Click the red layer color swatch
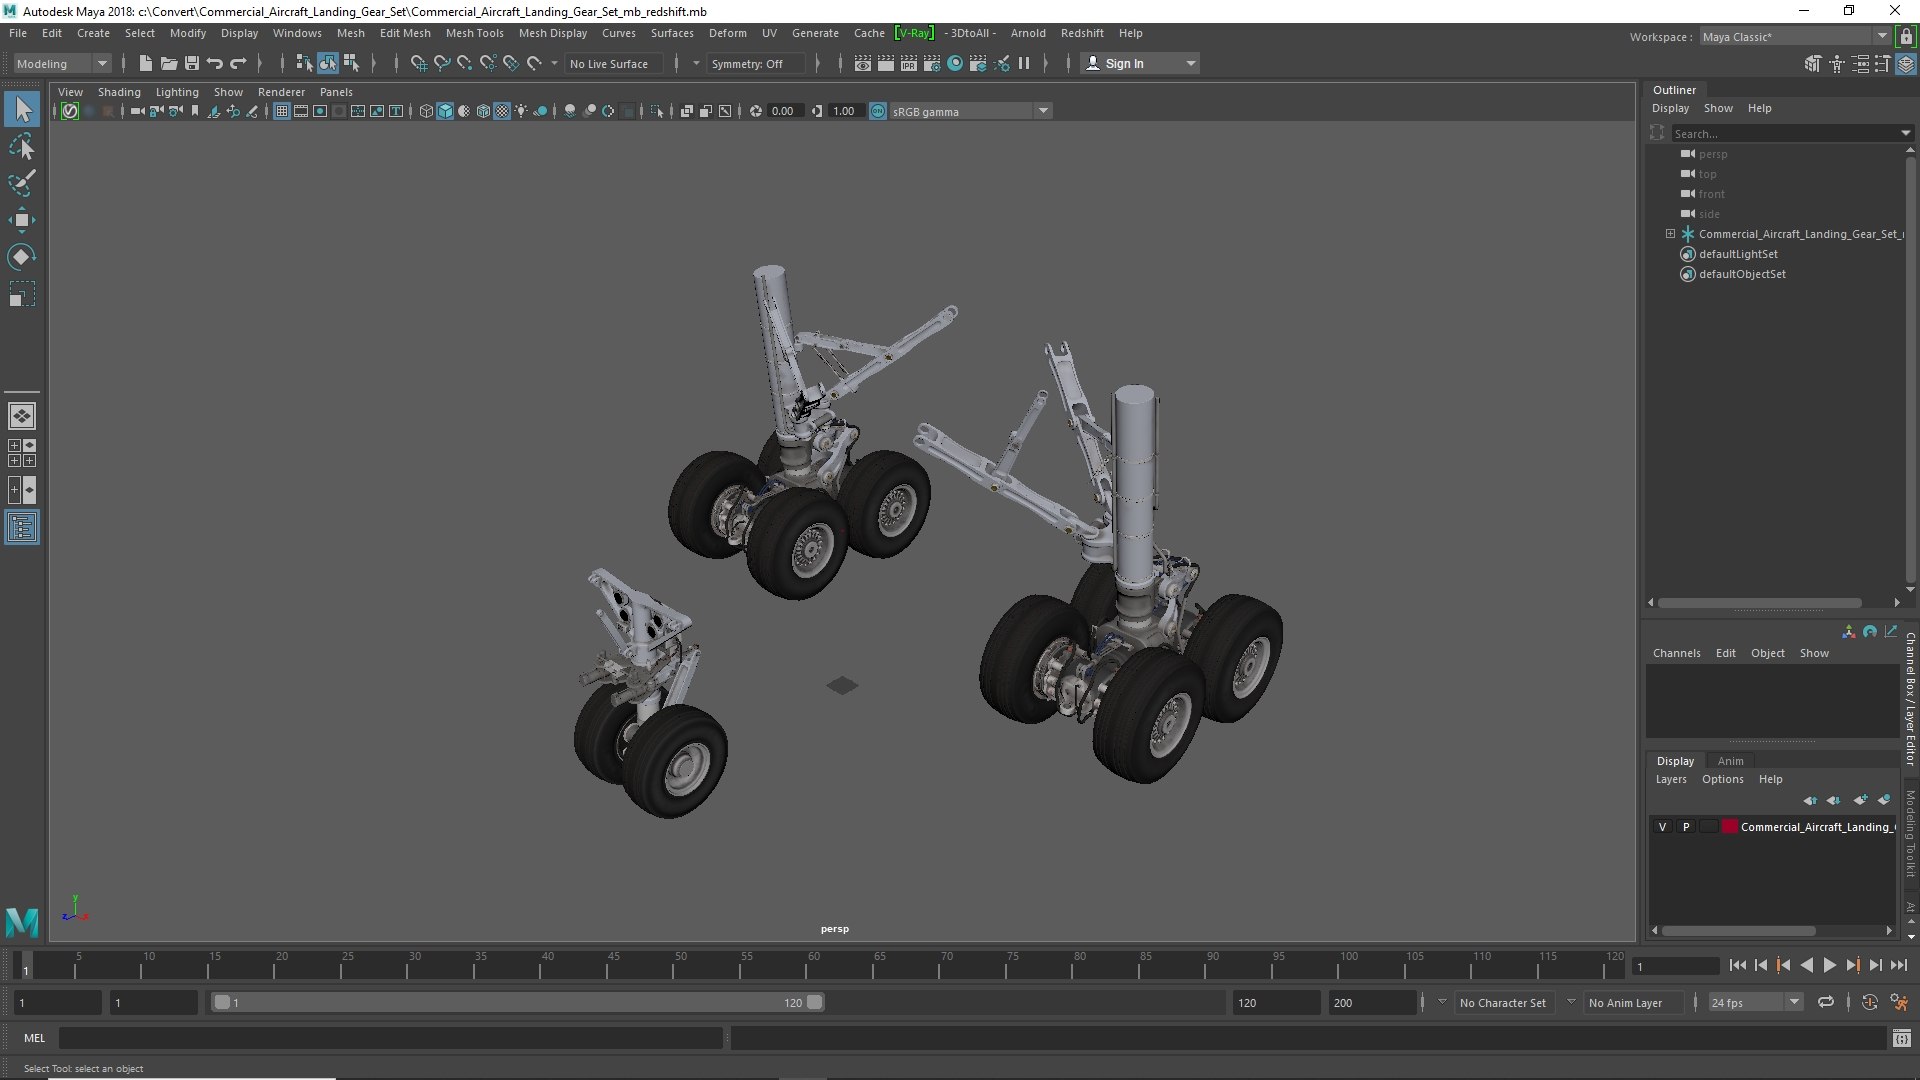The height and width of the screenshot is (1080, 1920). (1729, 827)
